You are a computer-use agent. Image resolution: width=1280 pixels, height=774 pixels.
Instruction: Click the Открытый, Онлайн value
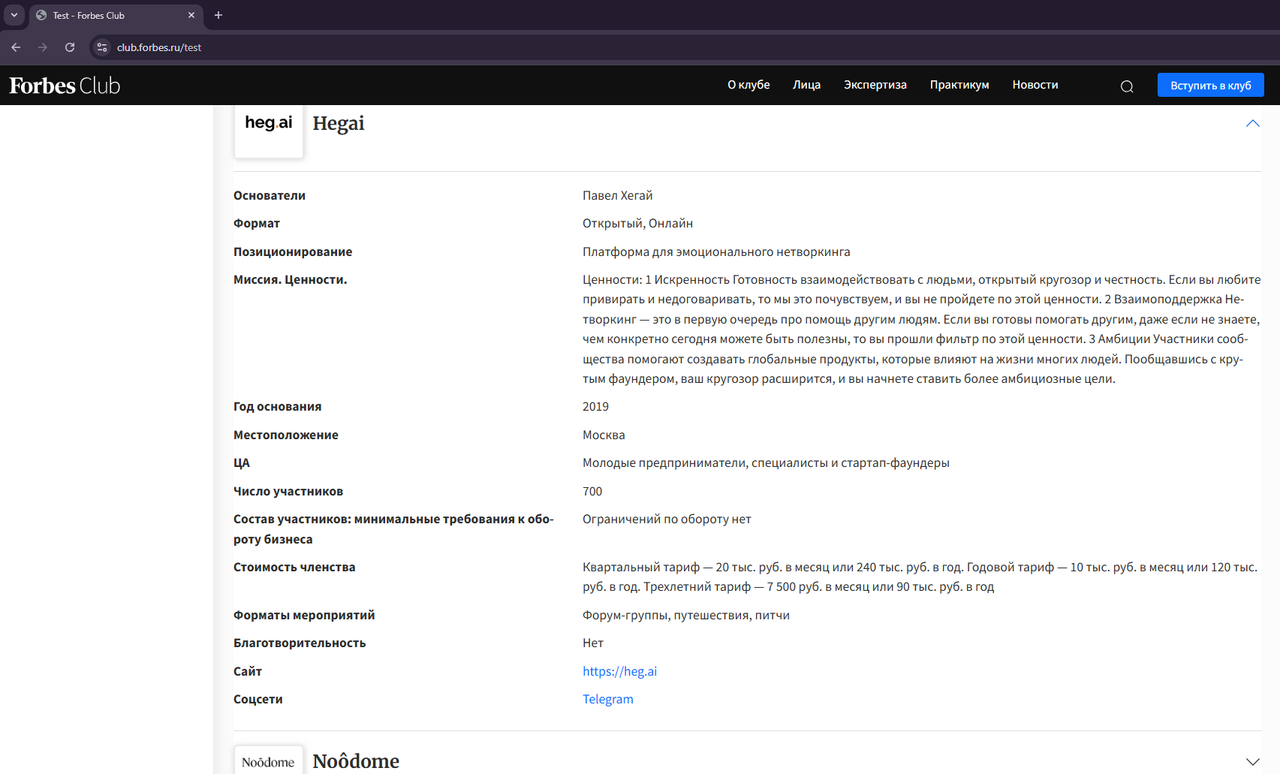[x=638, y=223]
